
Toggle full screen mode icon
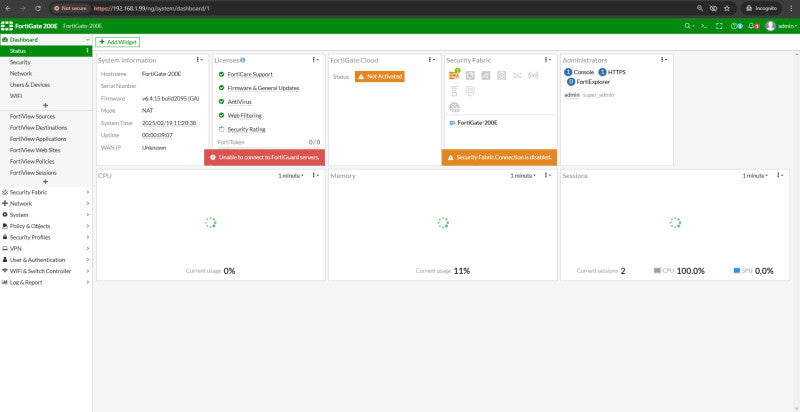pyautogui.click(x=719, y=26)
